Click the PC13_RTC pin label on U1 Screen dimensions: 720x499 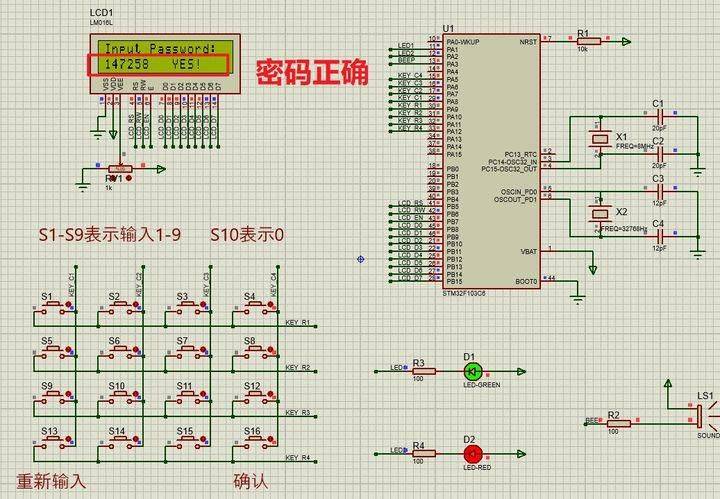tap(520, 155)
